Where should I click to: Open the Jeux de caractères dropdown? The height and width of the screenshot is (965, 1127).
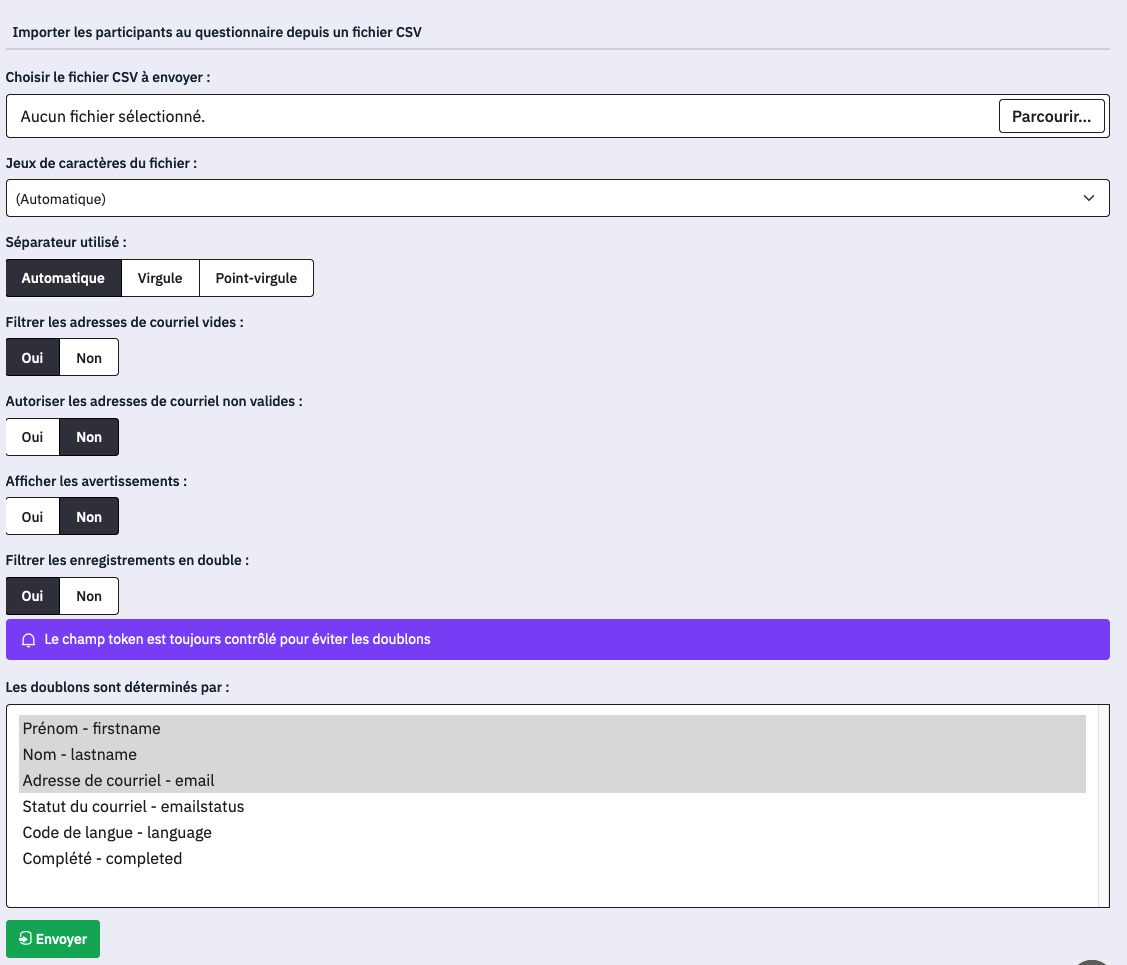click(556, 198)
